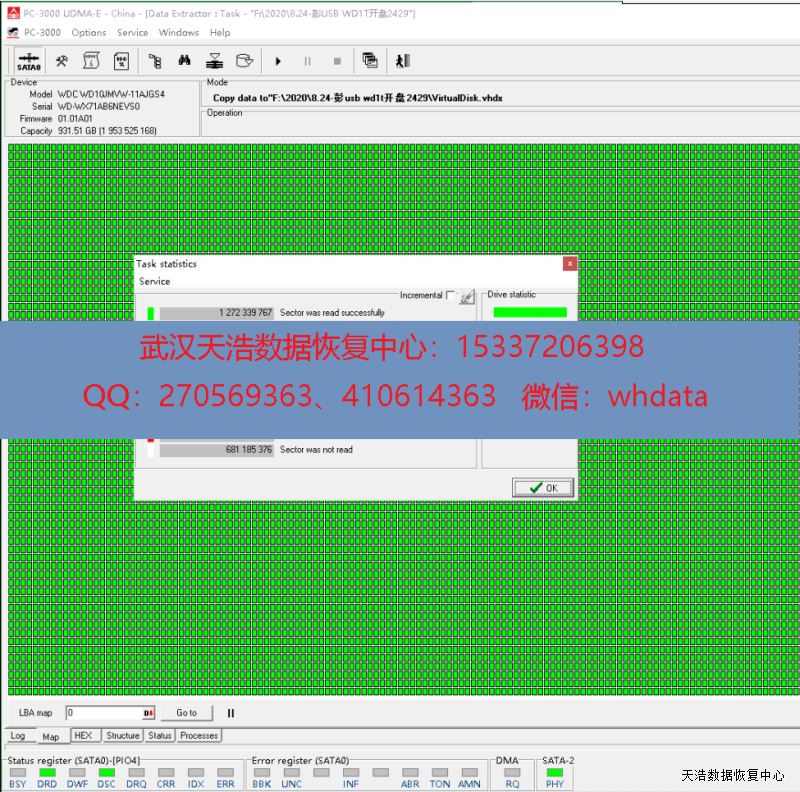800x792 pixels.
Task: Click the brush icon next to Incremental
Action: click(x=466, y=297)
